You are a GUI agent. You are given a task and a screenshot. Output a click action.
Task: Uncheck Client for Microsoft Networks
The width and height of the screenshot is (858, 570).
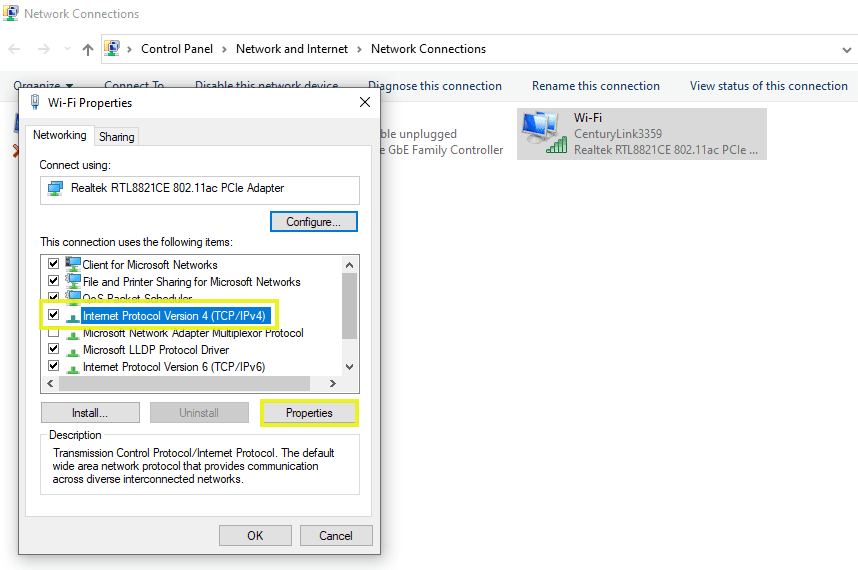point(54,264)
